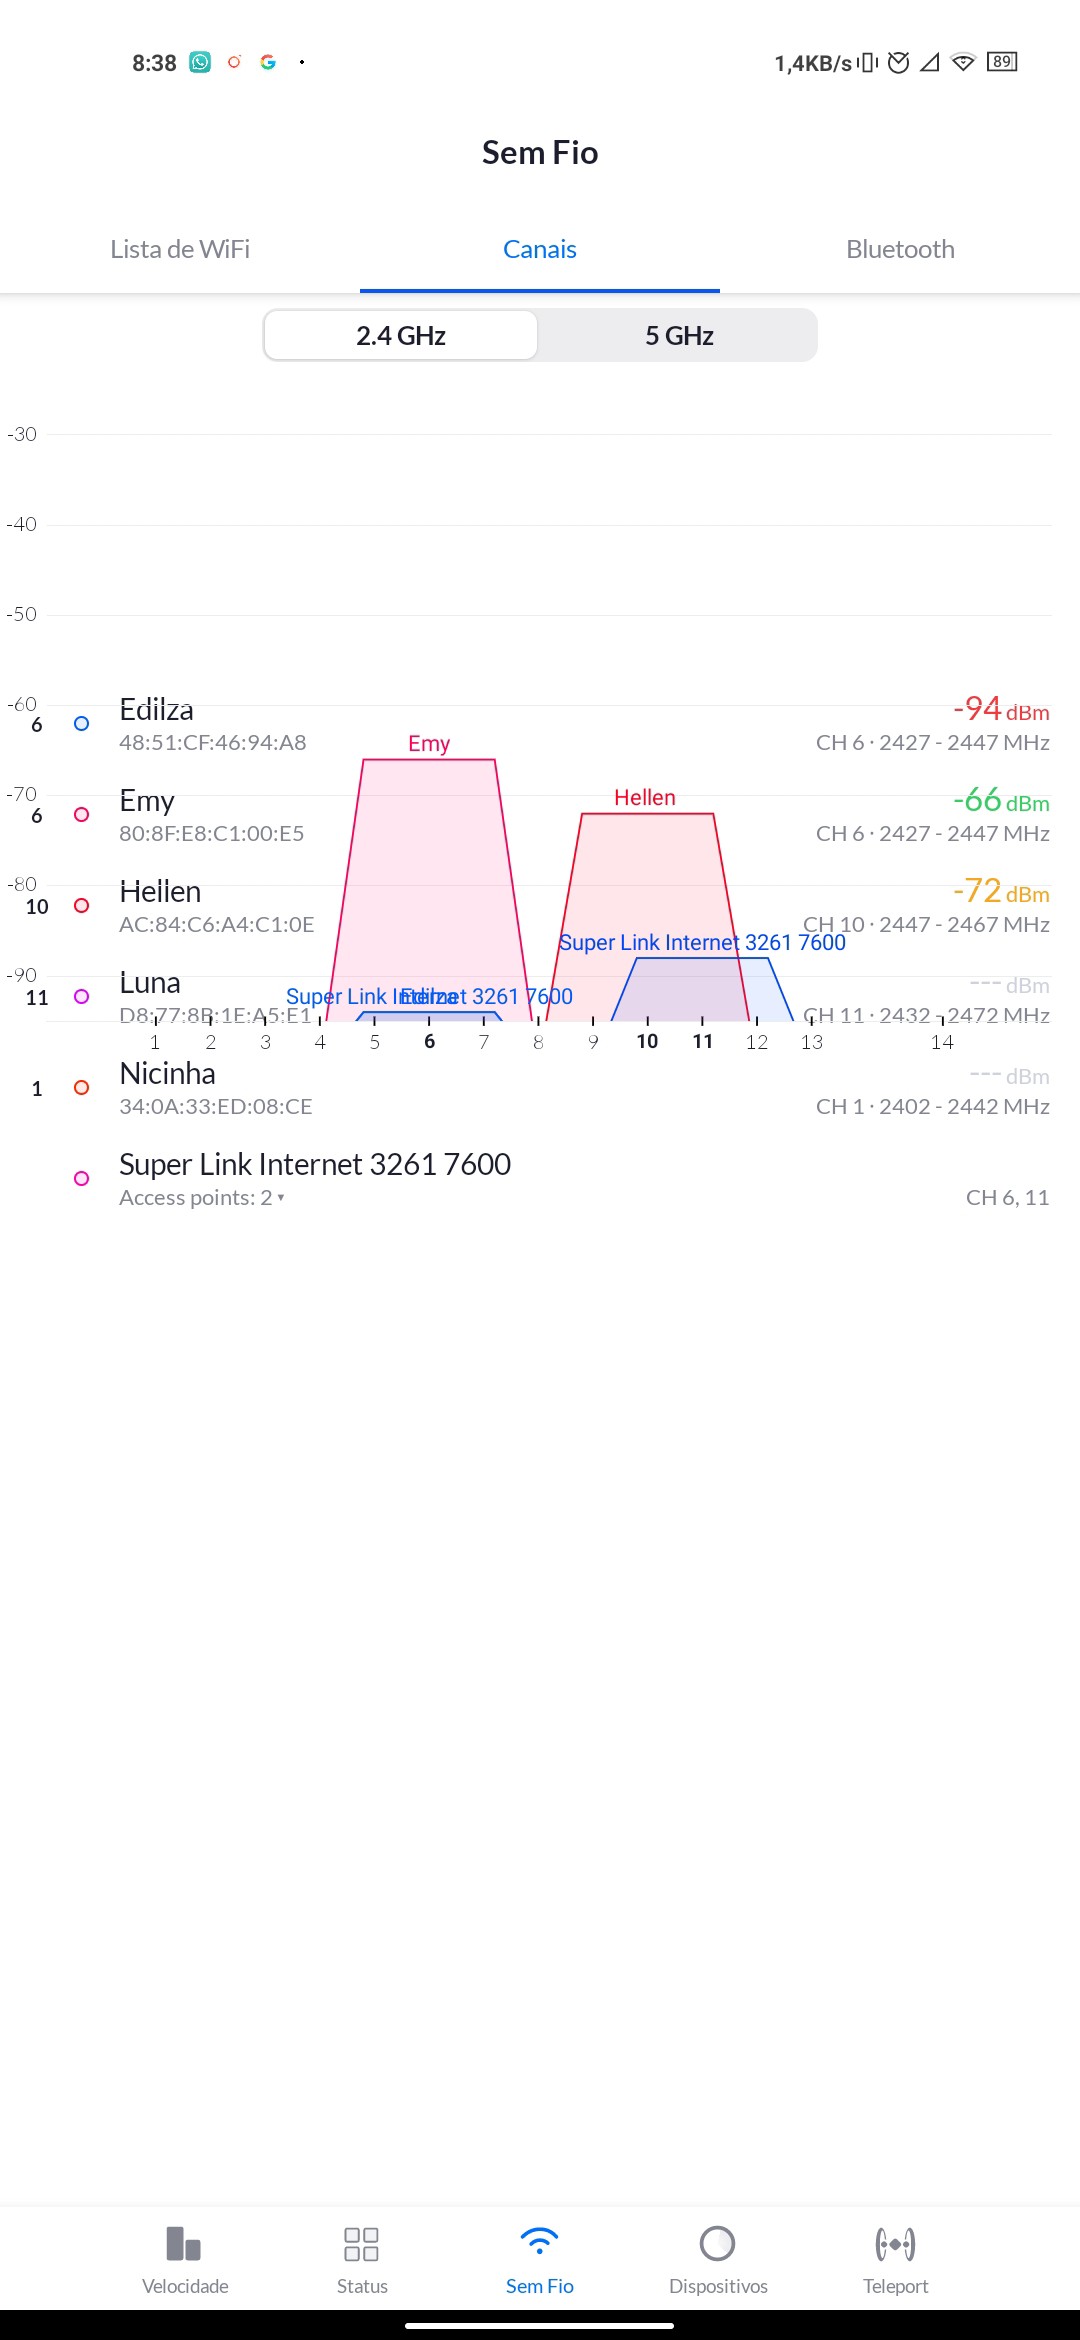Switch to the Bluetooth tab

coord(900,249)
